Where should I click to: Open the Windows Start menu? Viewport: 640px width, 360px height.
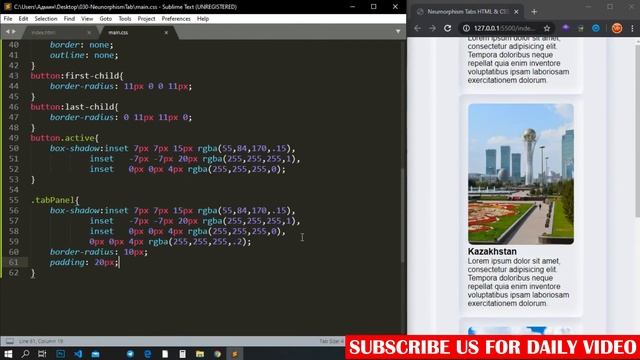(8, 354)
